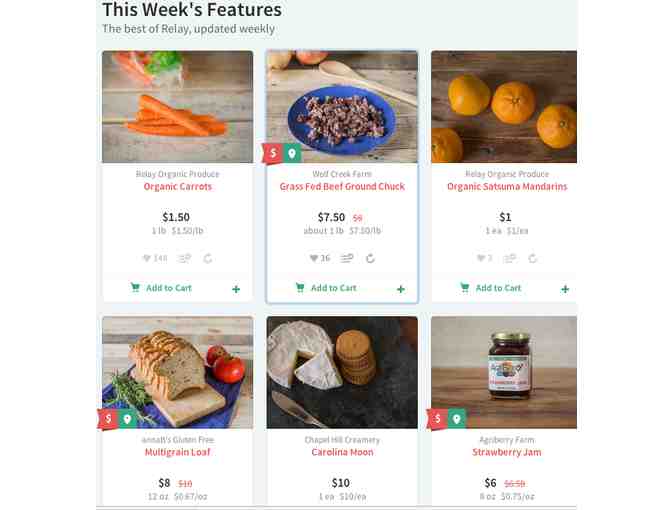Click add-to-list icon on Grass Fed Beef card
The height and width of the screenshot is (510, 672).
click(347, 258)
